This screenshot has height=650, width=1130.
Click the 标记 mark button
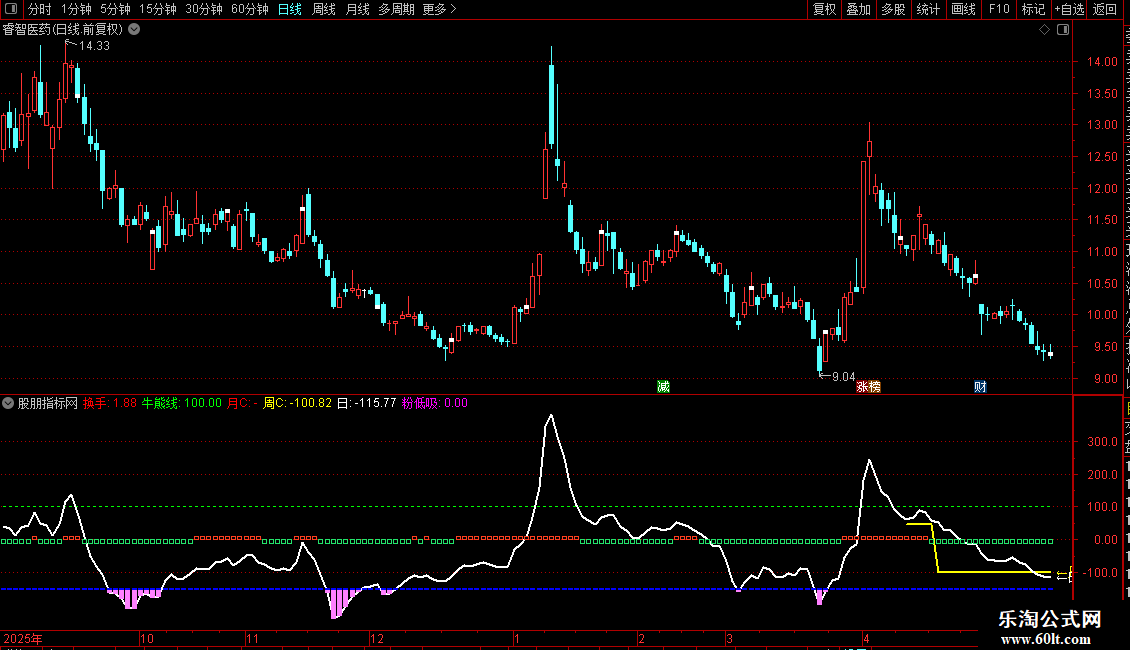point(1033,9)
